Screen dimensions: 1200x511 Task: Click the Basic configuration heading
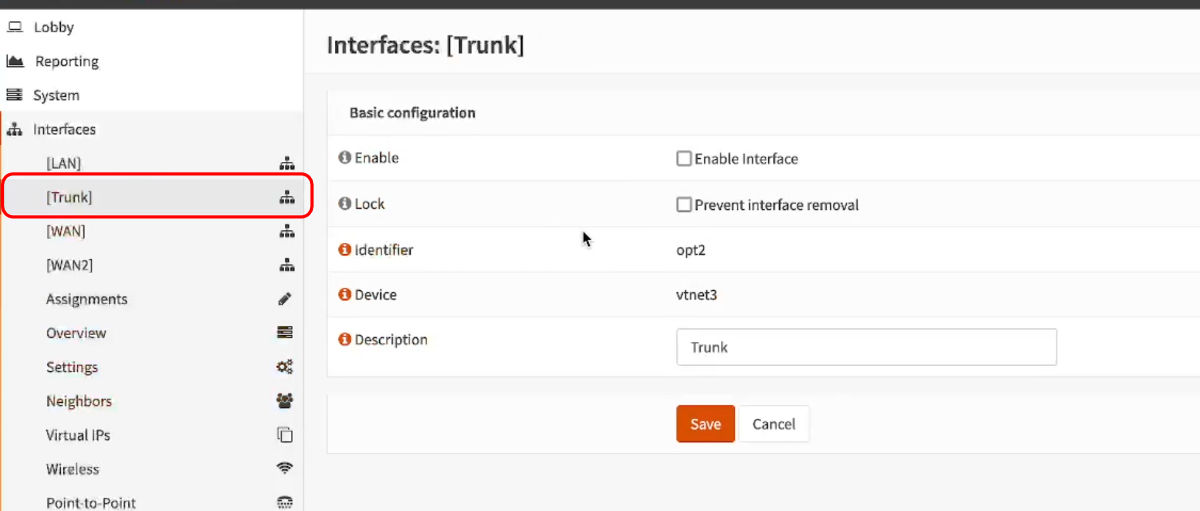tap(412, 113)
